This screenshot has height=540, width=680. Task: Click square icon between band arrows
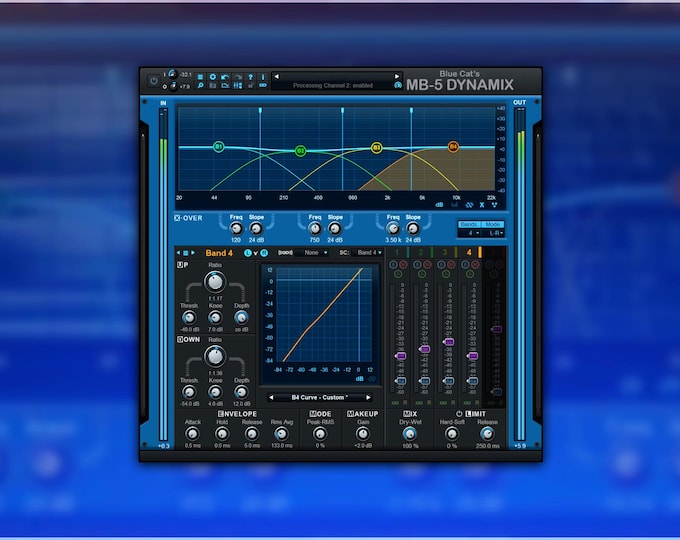click(185, 253)
